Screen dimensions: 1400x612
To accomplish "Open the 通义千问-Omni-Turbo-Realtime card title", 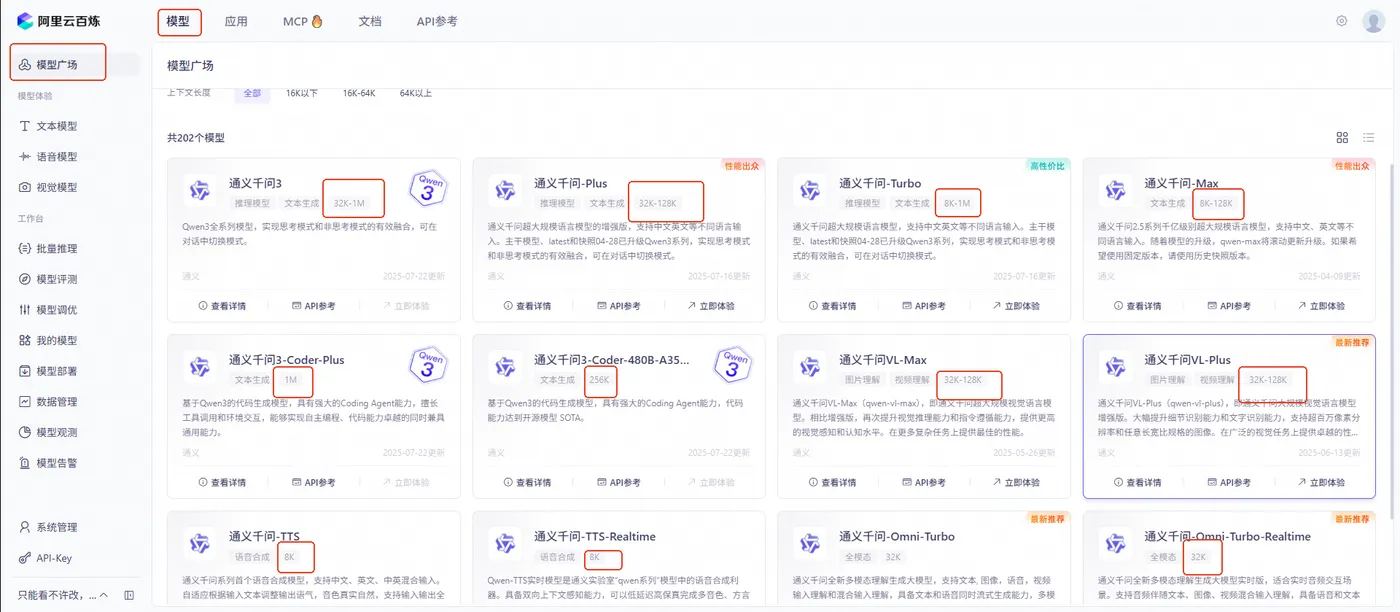I will point(1228,536).
